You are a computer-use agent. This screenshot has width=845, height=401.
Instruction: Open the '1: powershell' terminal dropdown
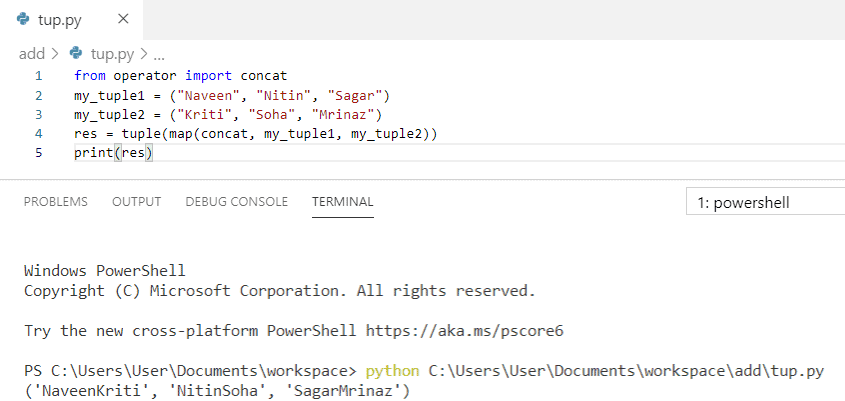(765, 203)
